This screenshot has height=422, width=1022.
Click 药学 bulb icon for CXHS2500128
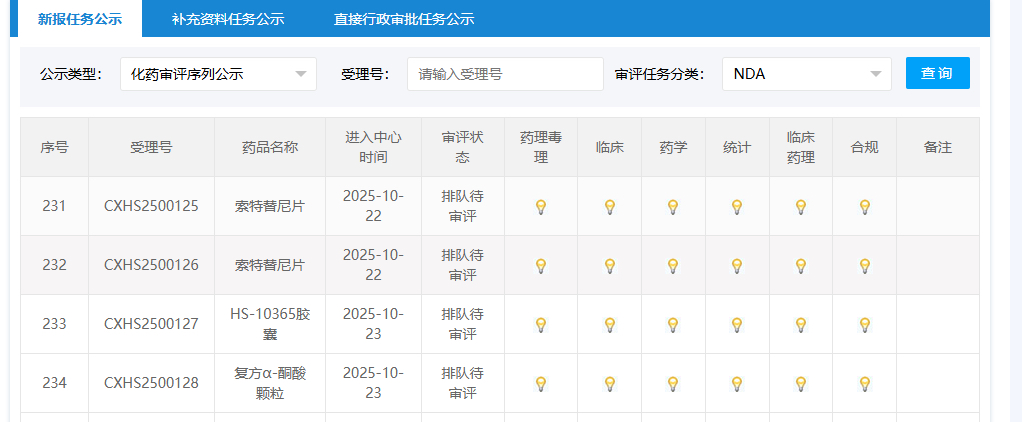pyautogui.click(x=673, y=384)
